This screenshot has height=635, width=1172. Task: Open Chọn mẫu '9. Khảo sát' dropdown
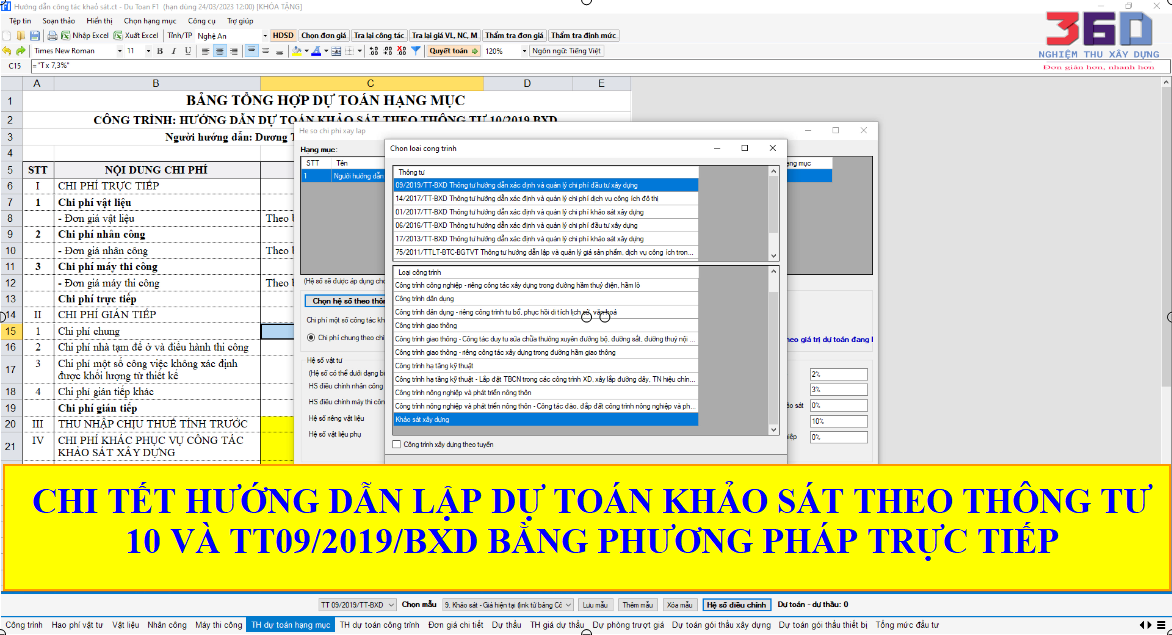click(x=508, y=604)
